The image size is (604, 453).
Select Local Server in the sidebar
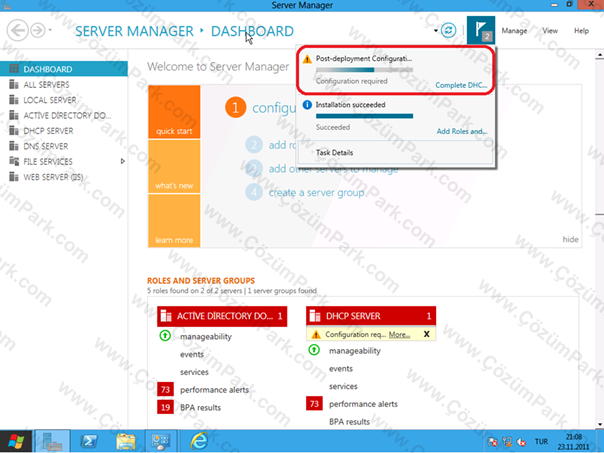pos(64,100)
